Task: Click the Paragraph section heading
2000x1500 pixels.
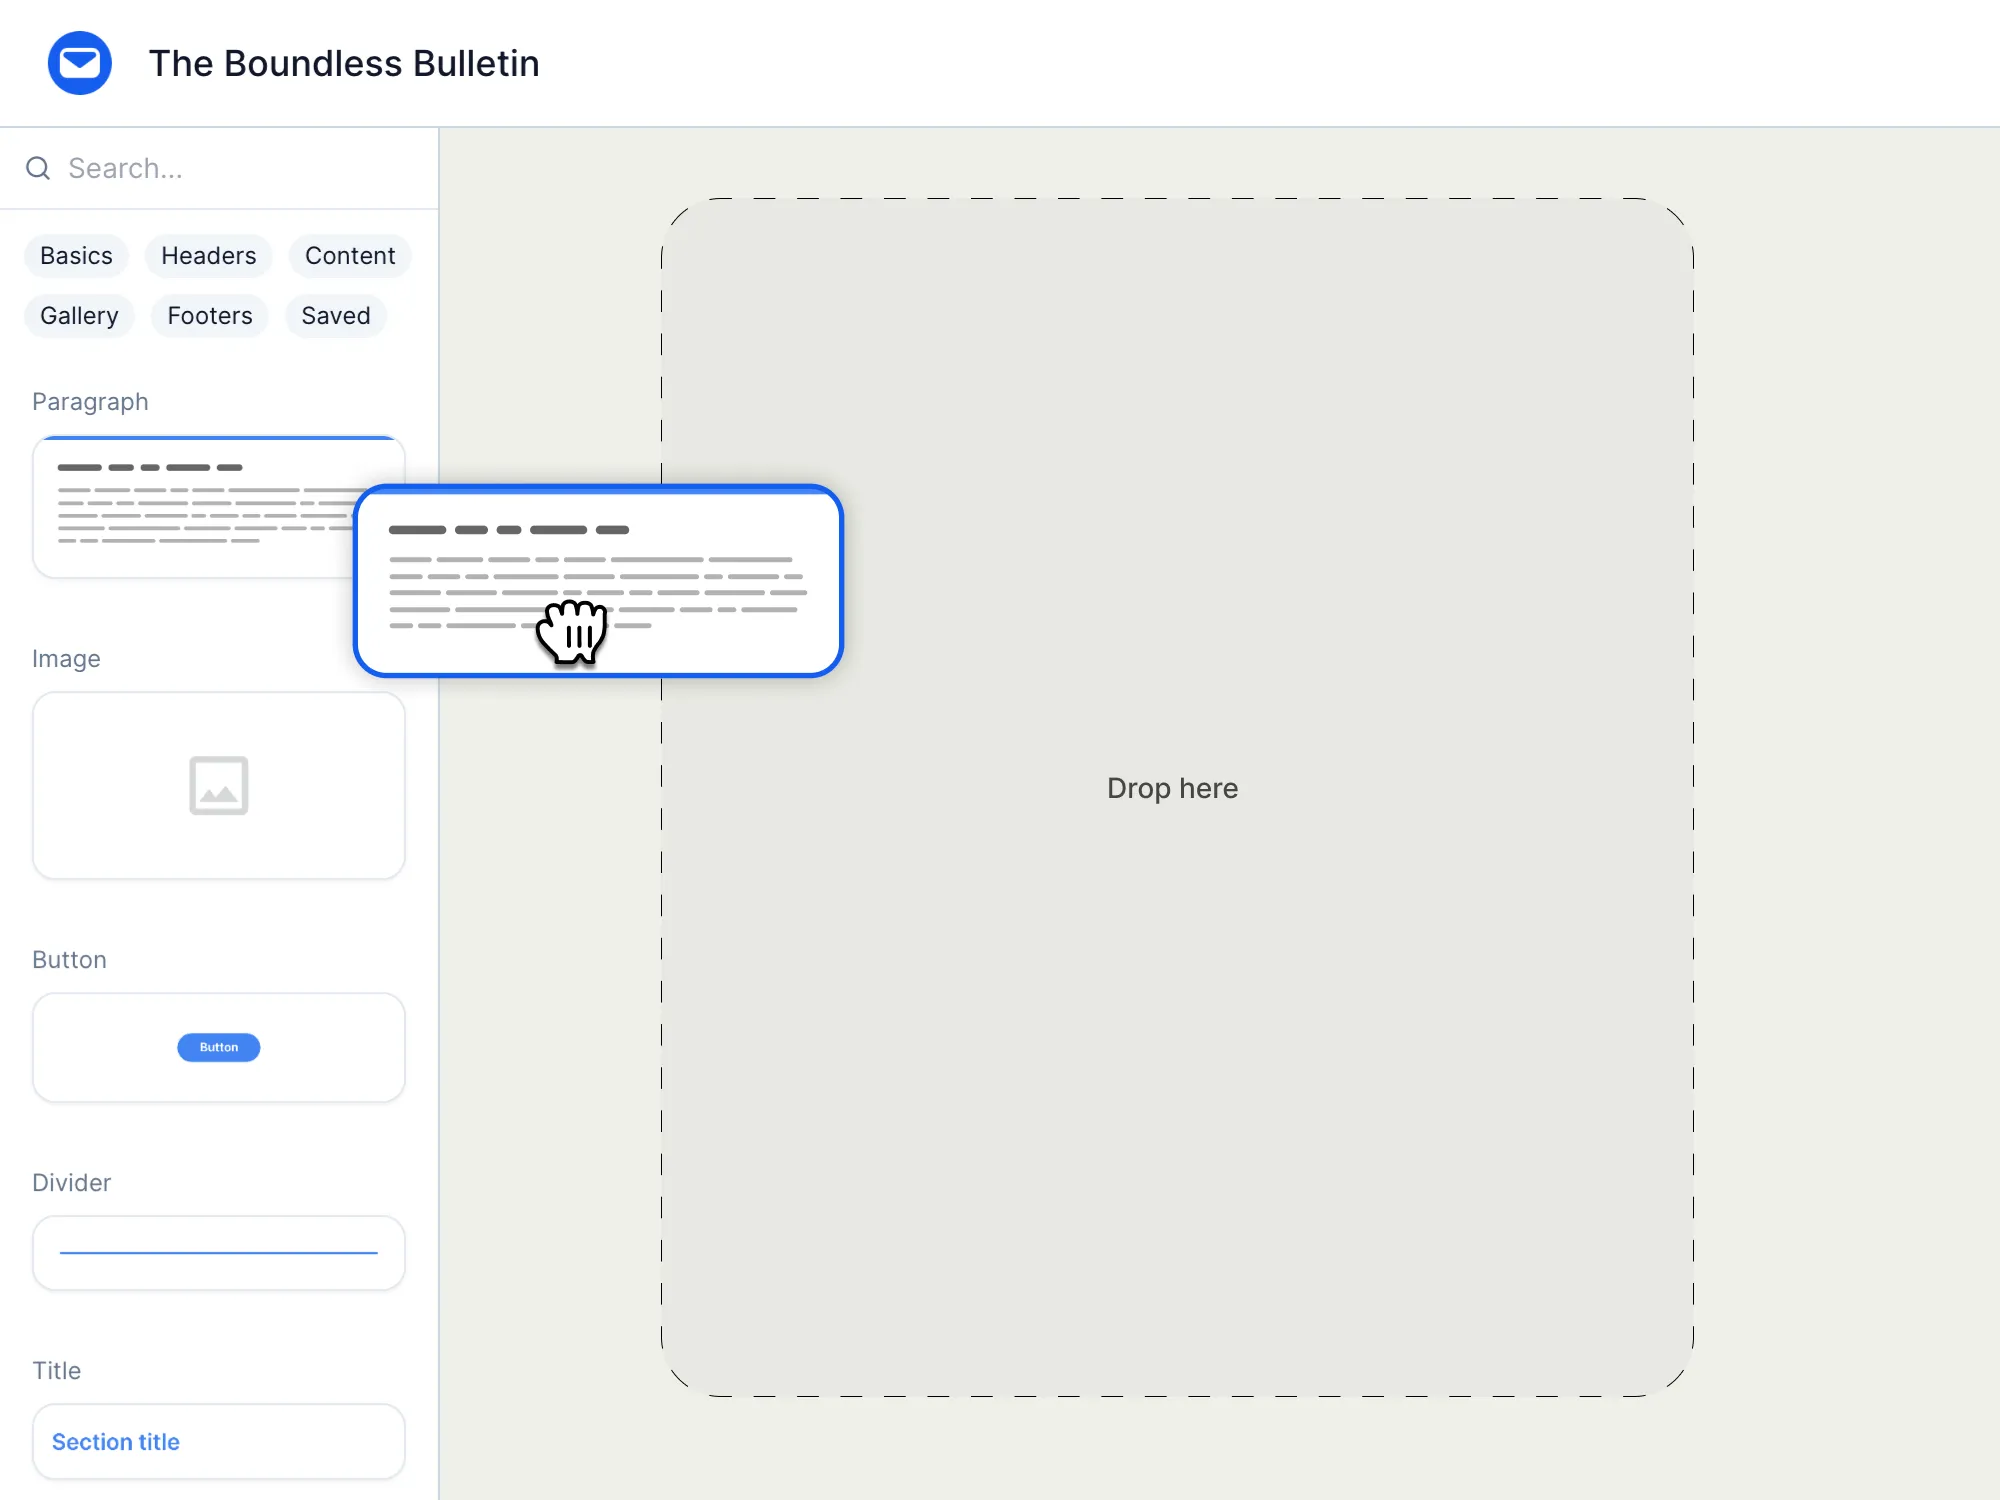Action: coord(89,401)
